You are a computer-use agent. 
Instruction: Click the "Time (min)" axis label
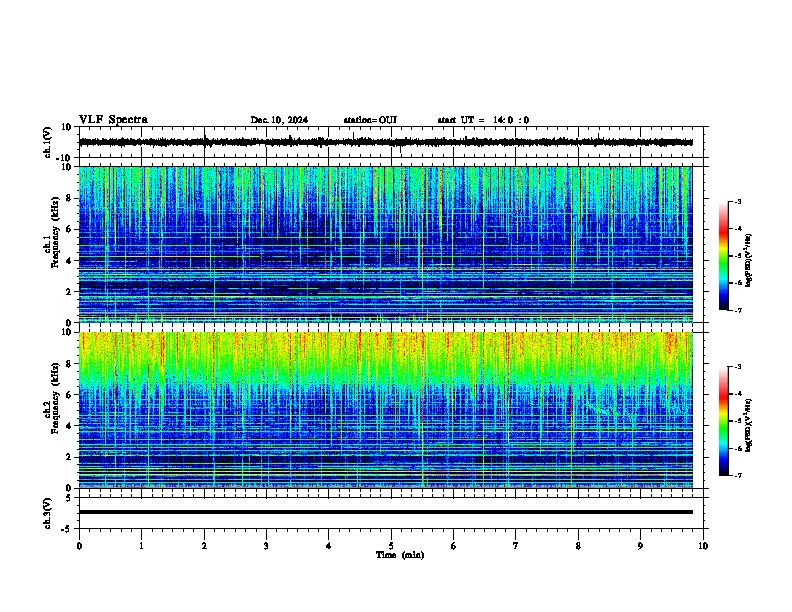[400, 555]
